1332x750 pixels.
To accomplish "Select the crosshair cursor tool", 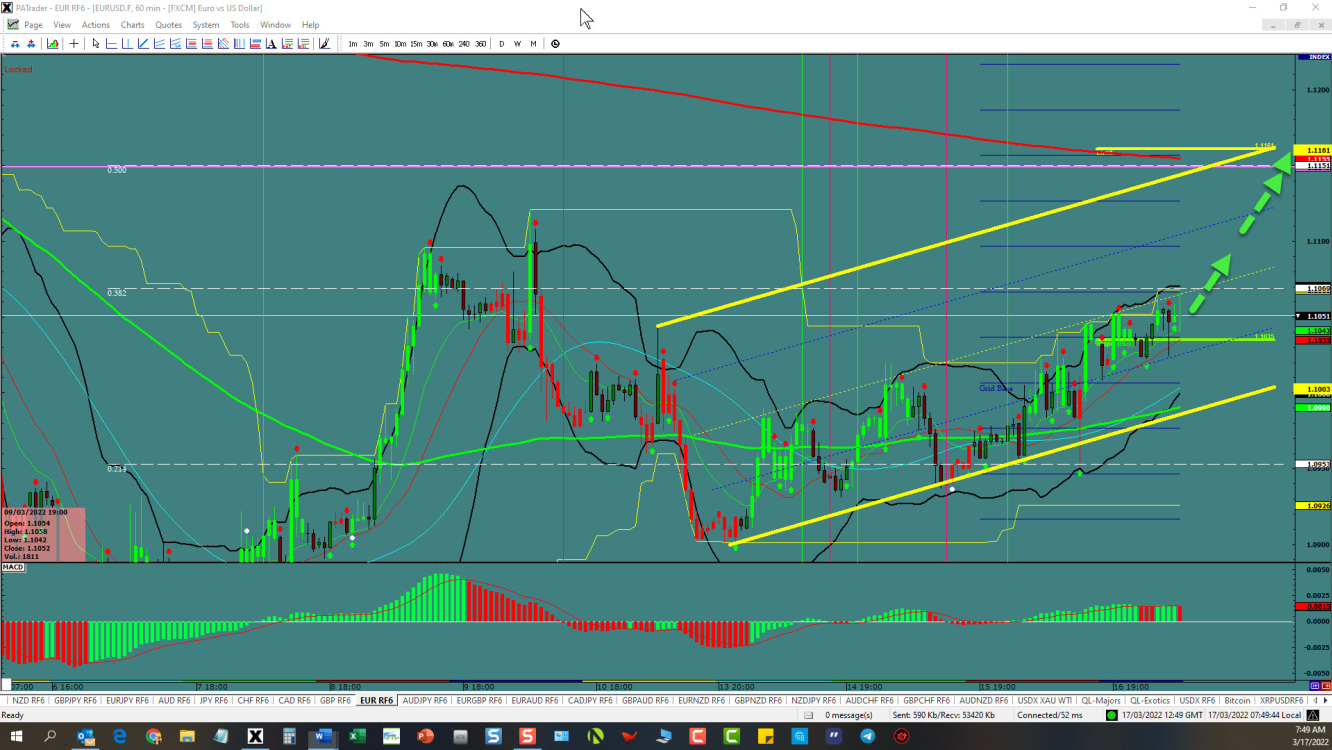I will click(x=74, y=44).
